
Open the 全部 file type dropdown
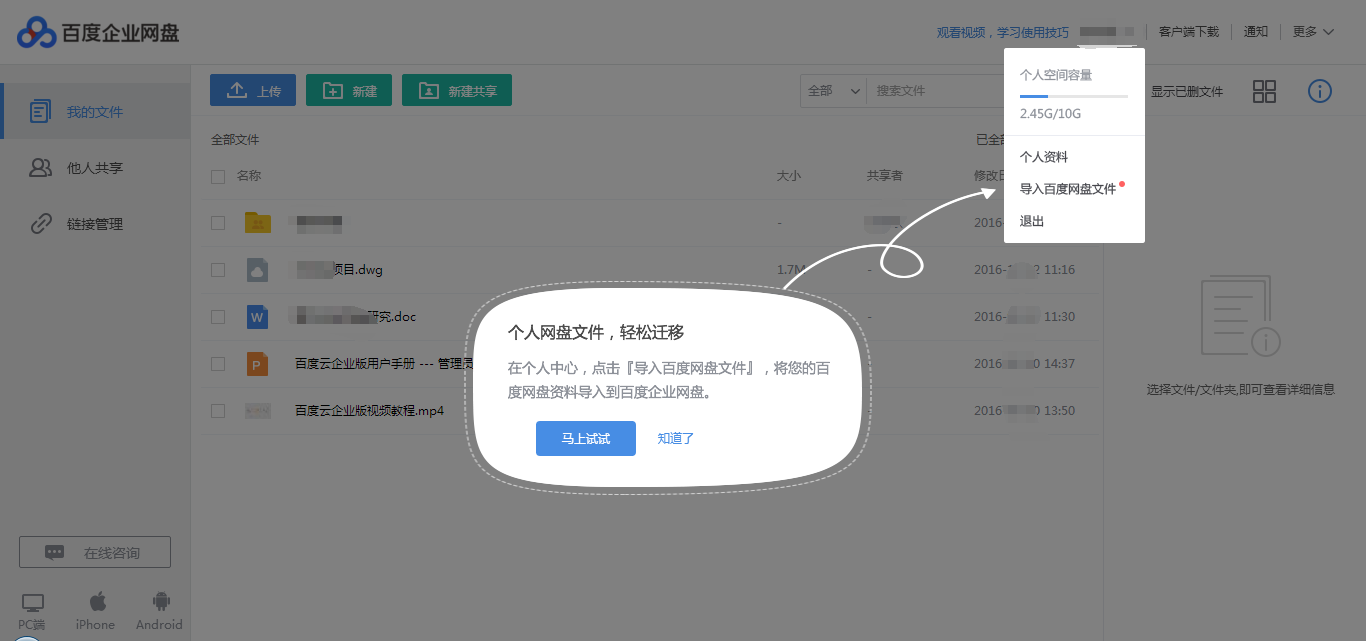[833, 90]
